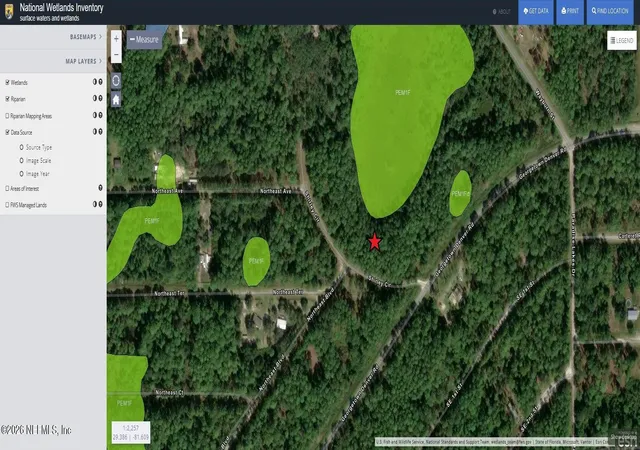
Task: Zoom out on the map
Action: point(116,55)
